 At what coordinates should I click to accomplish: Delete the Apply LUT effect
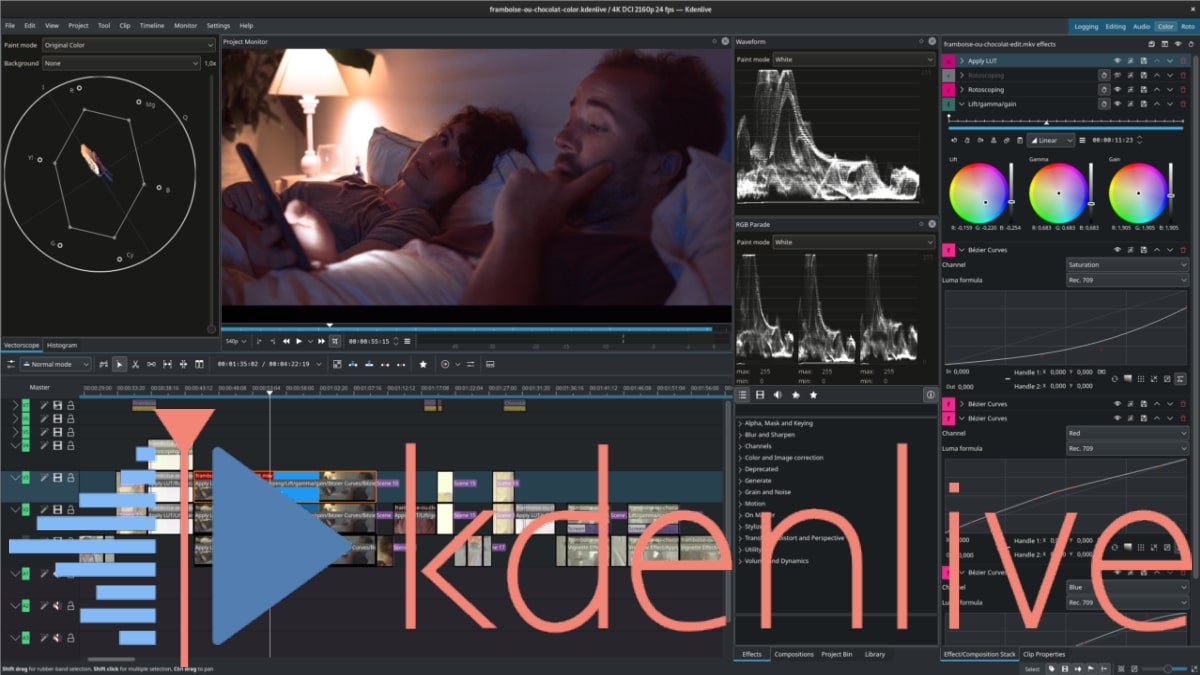pos(1183,61)
